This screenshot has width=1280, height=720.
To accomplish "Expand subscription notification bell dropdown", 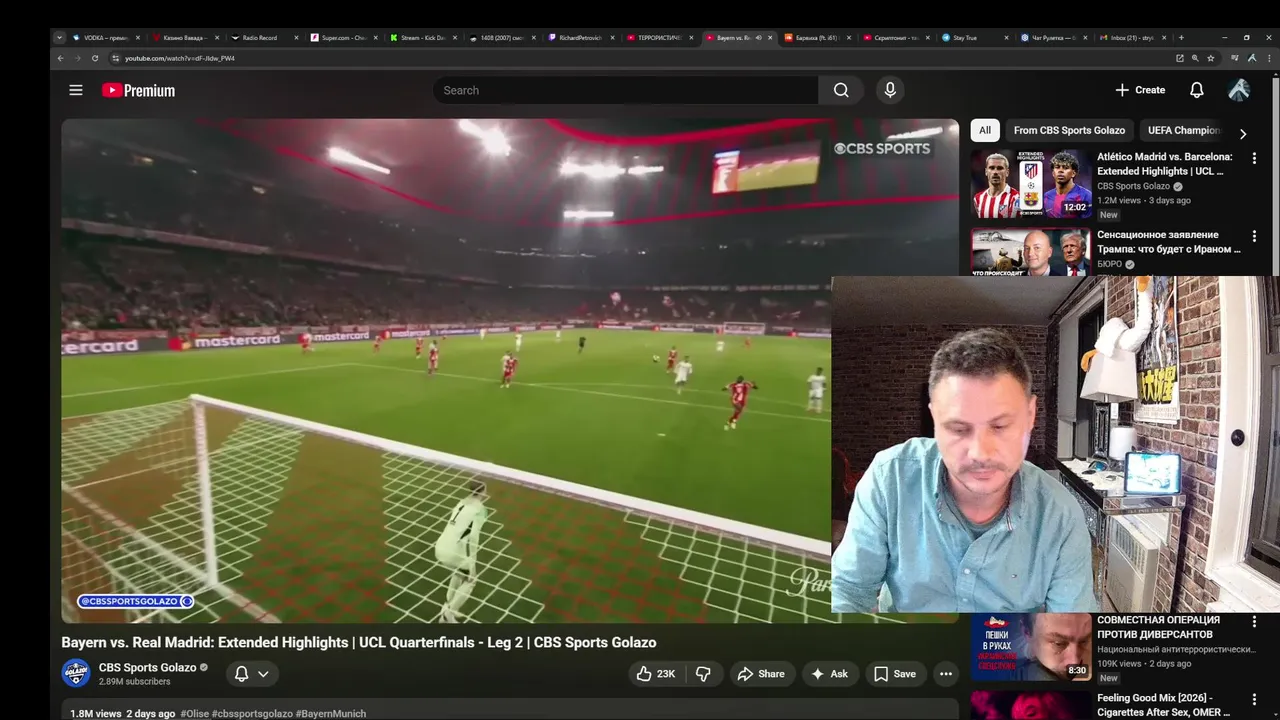I will tap(252, 674).
